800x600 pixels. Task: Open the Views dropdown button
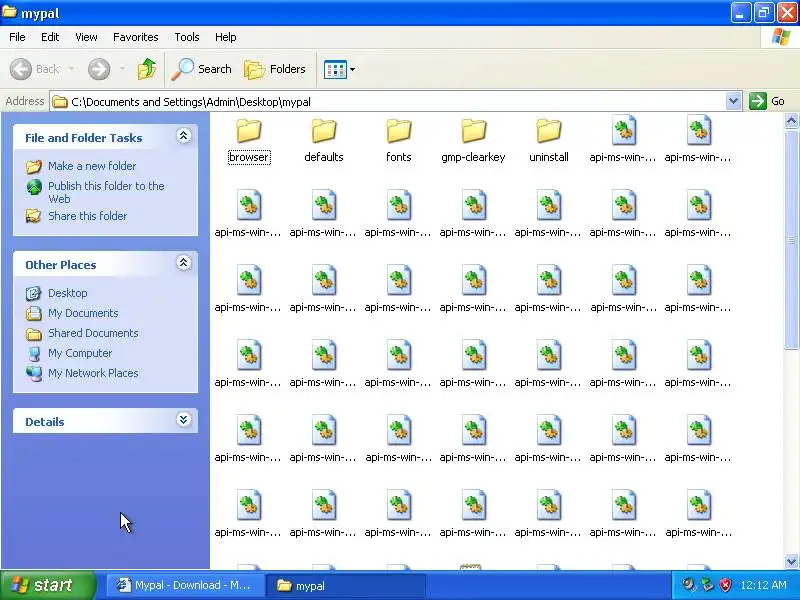(339, 69)
